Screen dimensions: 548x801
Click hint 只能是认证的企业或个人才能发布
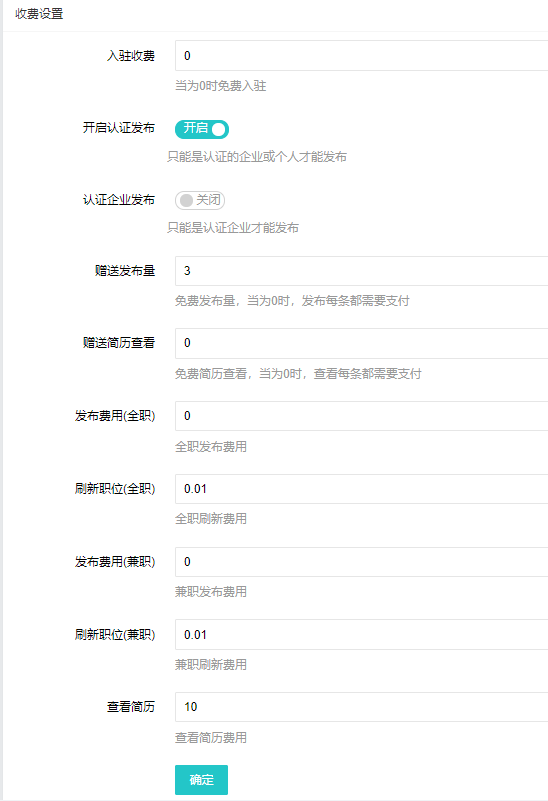(257, 157)
